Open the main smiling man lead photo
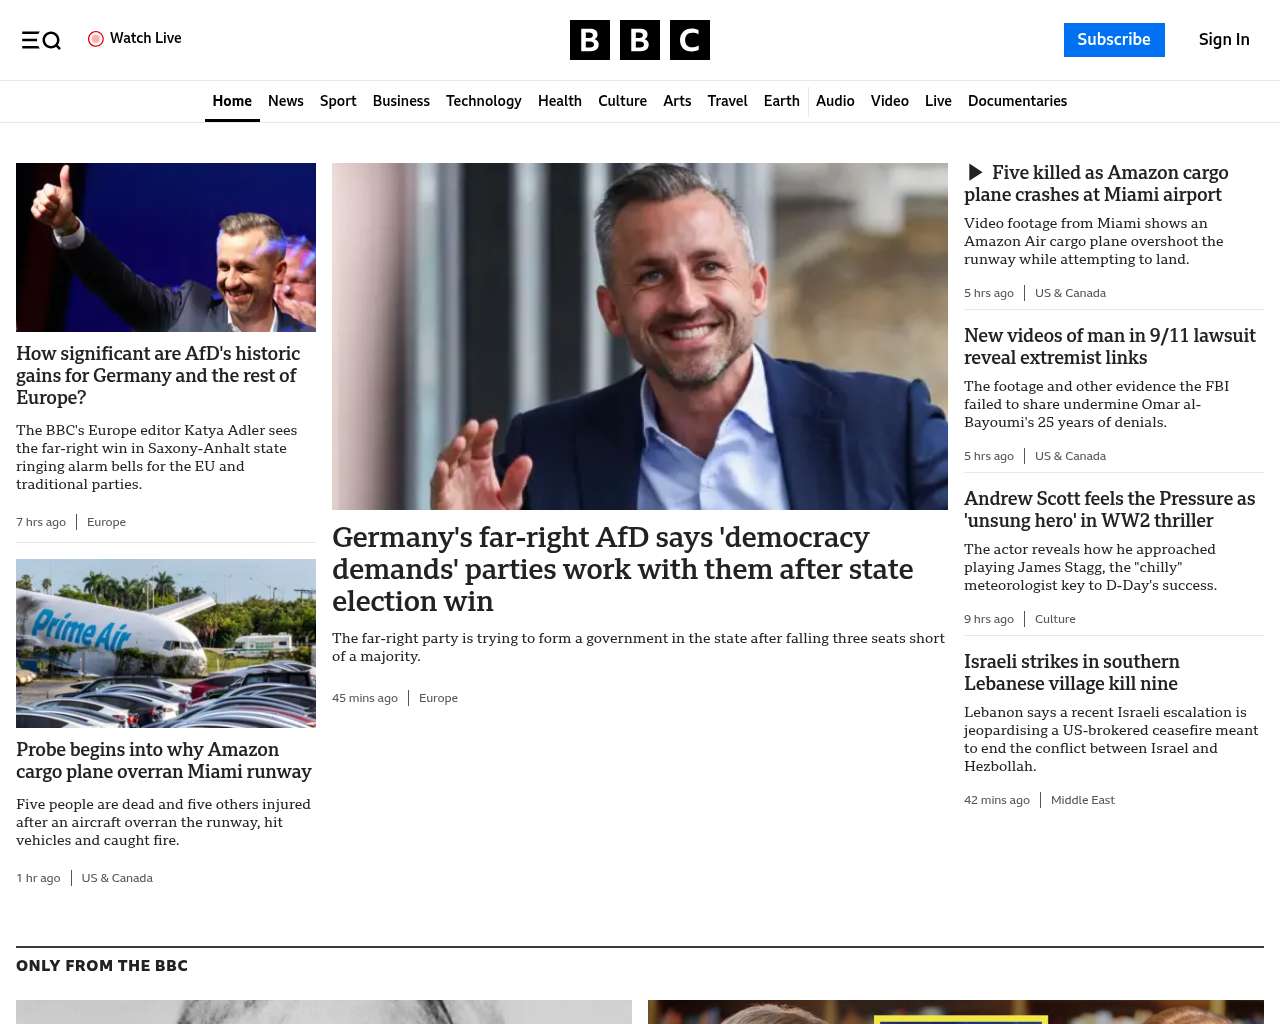 pos(640,336)
